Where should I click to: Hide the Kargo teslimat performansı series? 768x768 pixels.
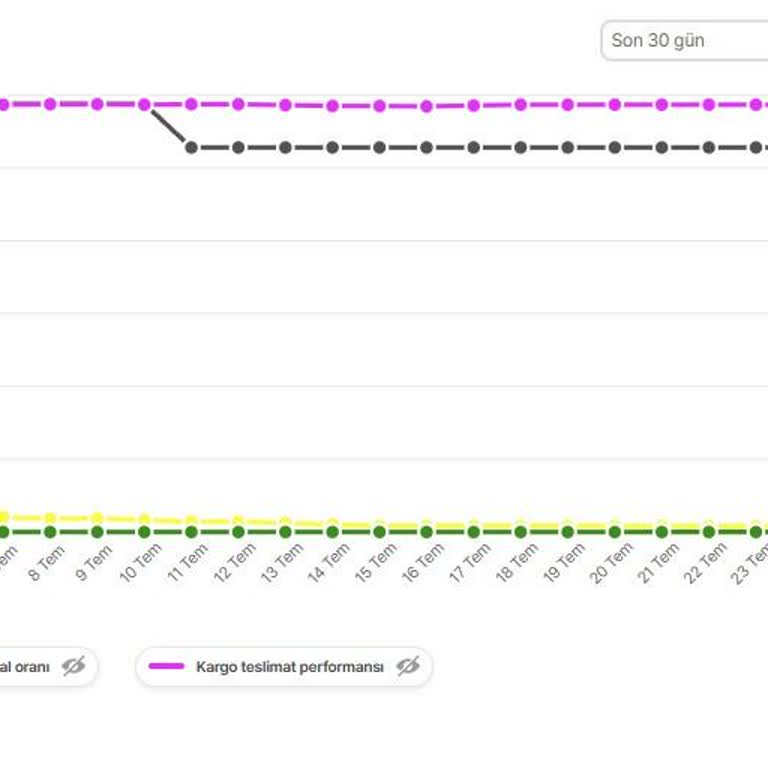pos(407,667)
